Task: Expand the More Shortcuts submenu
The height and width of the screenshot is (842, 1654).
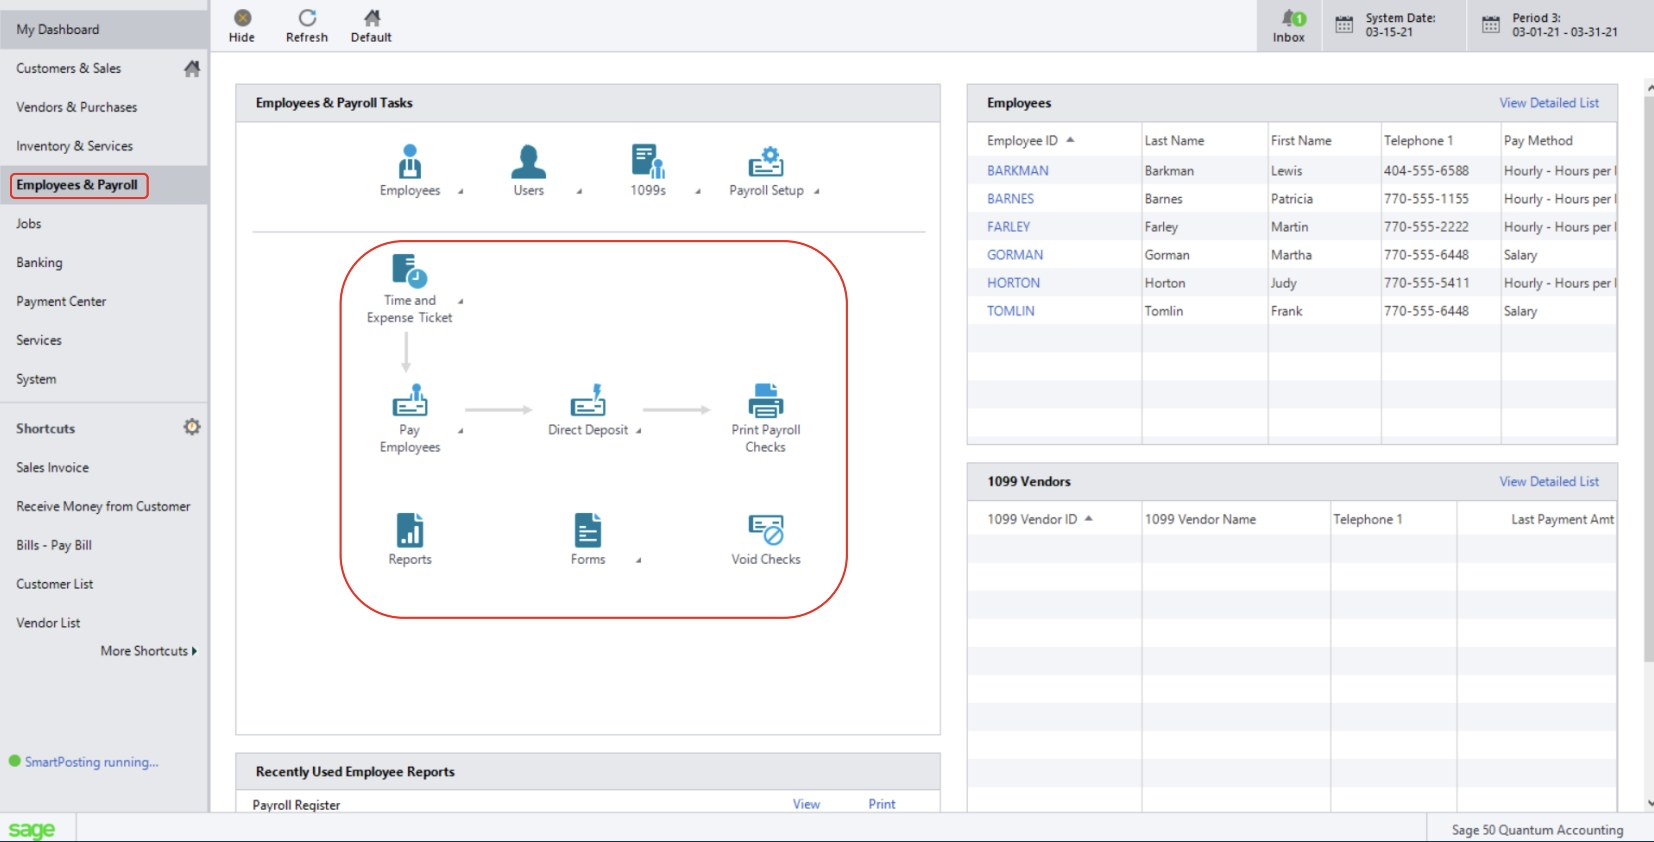Action: (x=148, y=651)
